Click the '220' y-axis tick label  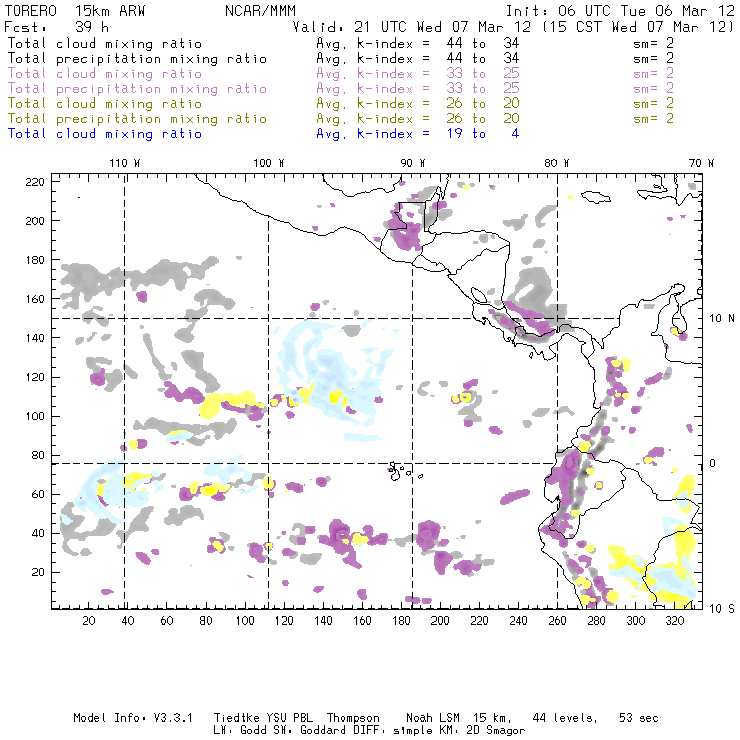coord(35,182)
